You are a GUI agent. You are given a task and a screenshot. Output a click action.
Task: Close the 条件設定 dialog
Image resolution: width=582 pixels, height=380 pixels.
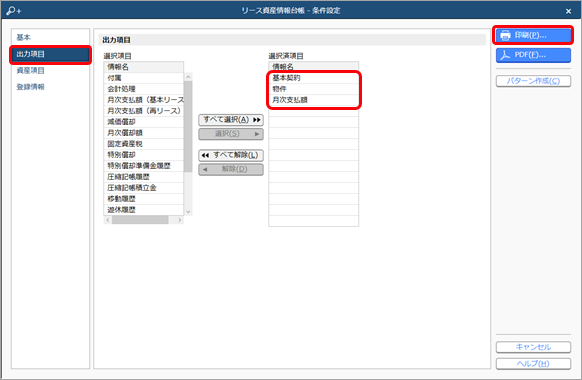point(568,11)
